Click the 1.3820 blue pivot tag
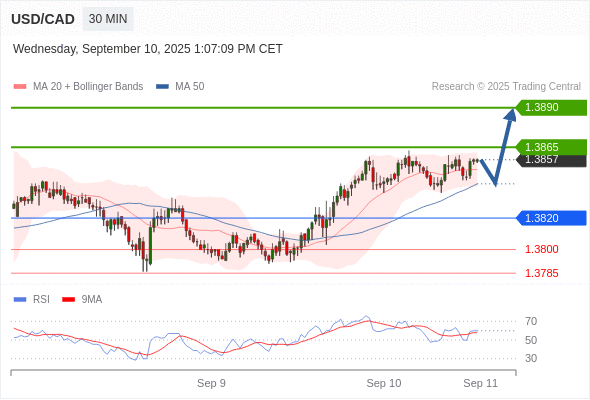 coord(551,218)
